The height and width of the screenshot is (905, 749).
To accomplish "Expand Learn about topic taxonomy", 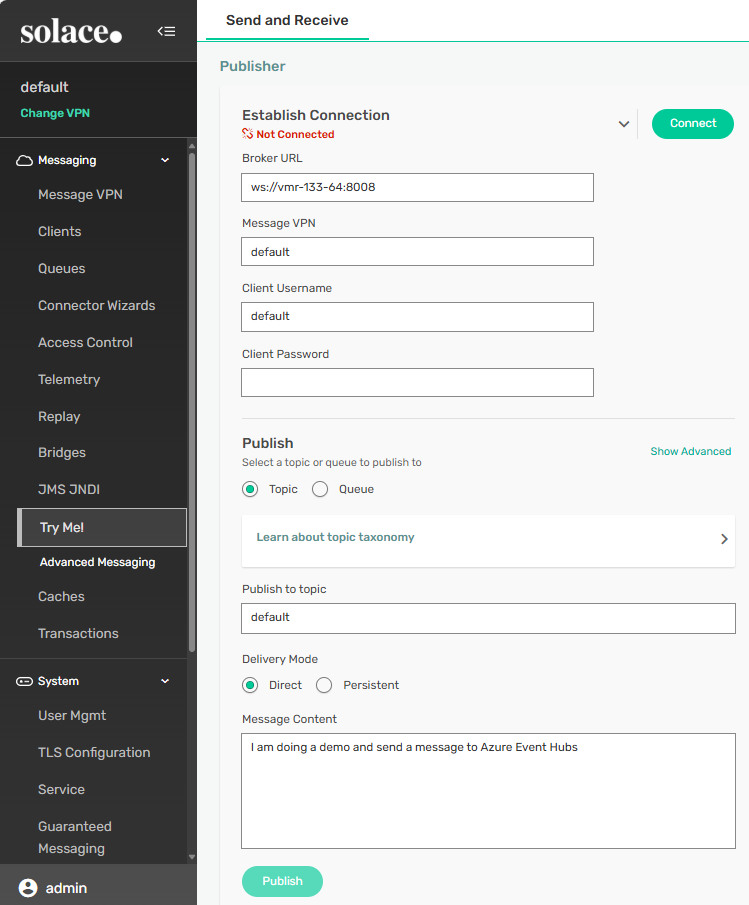I will tap(724, 538).
